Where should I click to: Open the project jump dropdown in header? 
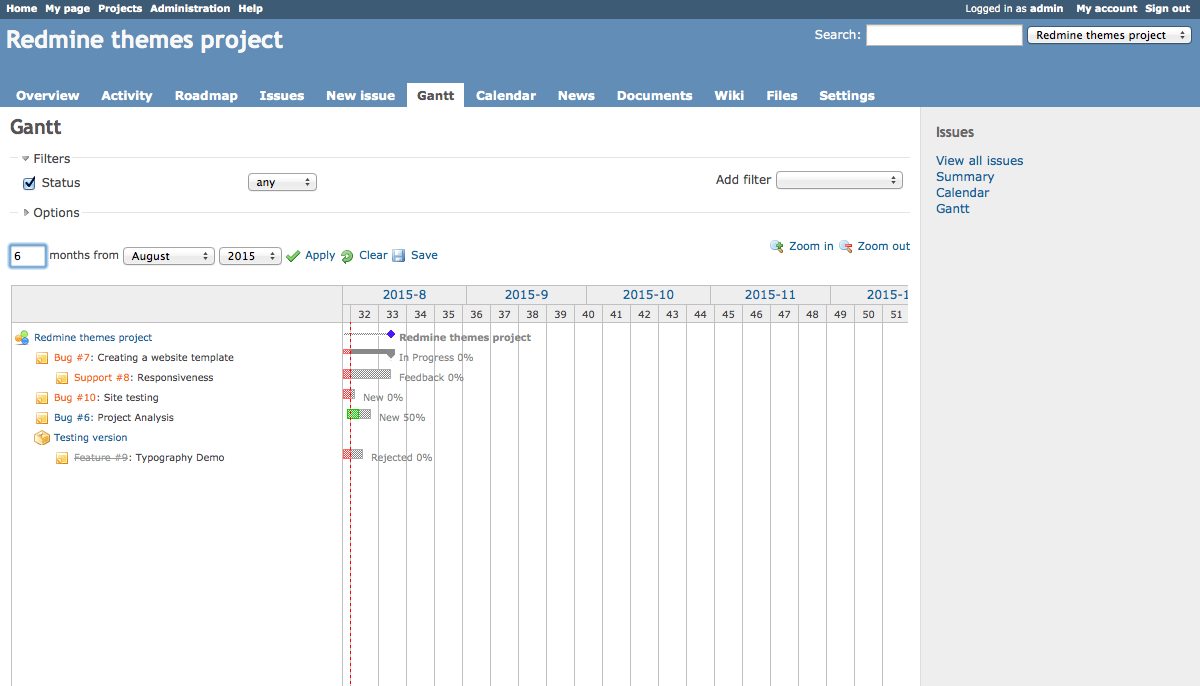1109,35
